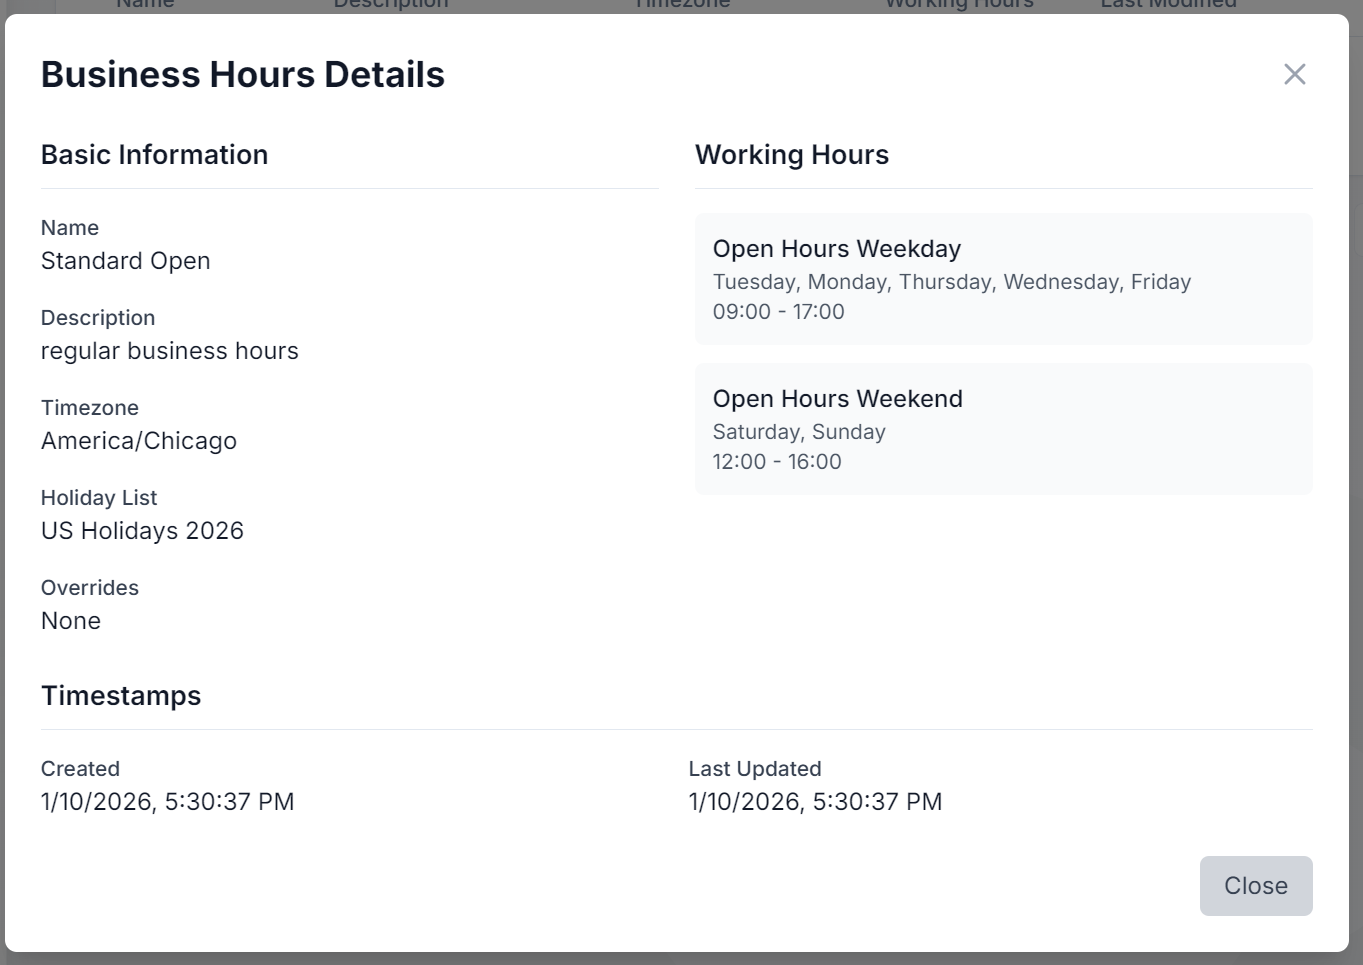Close the Business Hours Details dialog via X icon

point(1294,74)
